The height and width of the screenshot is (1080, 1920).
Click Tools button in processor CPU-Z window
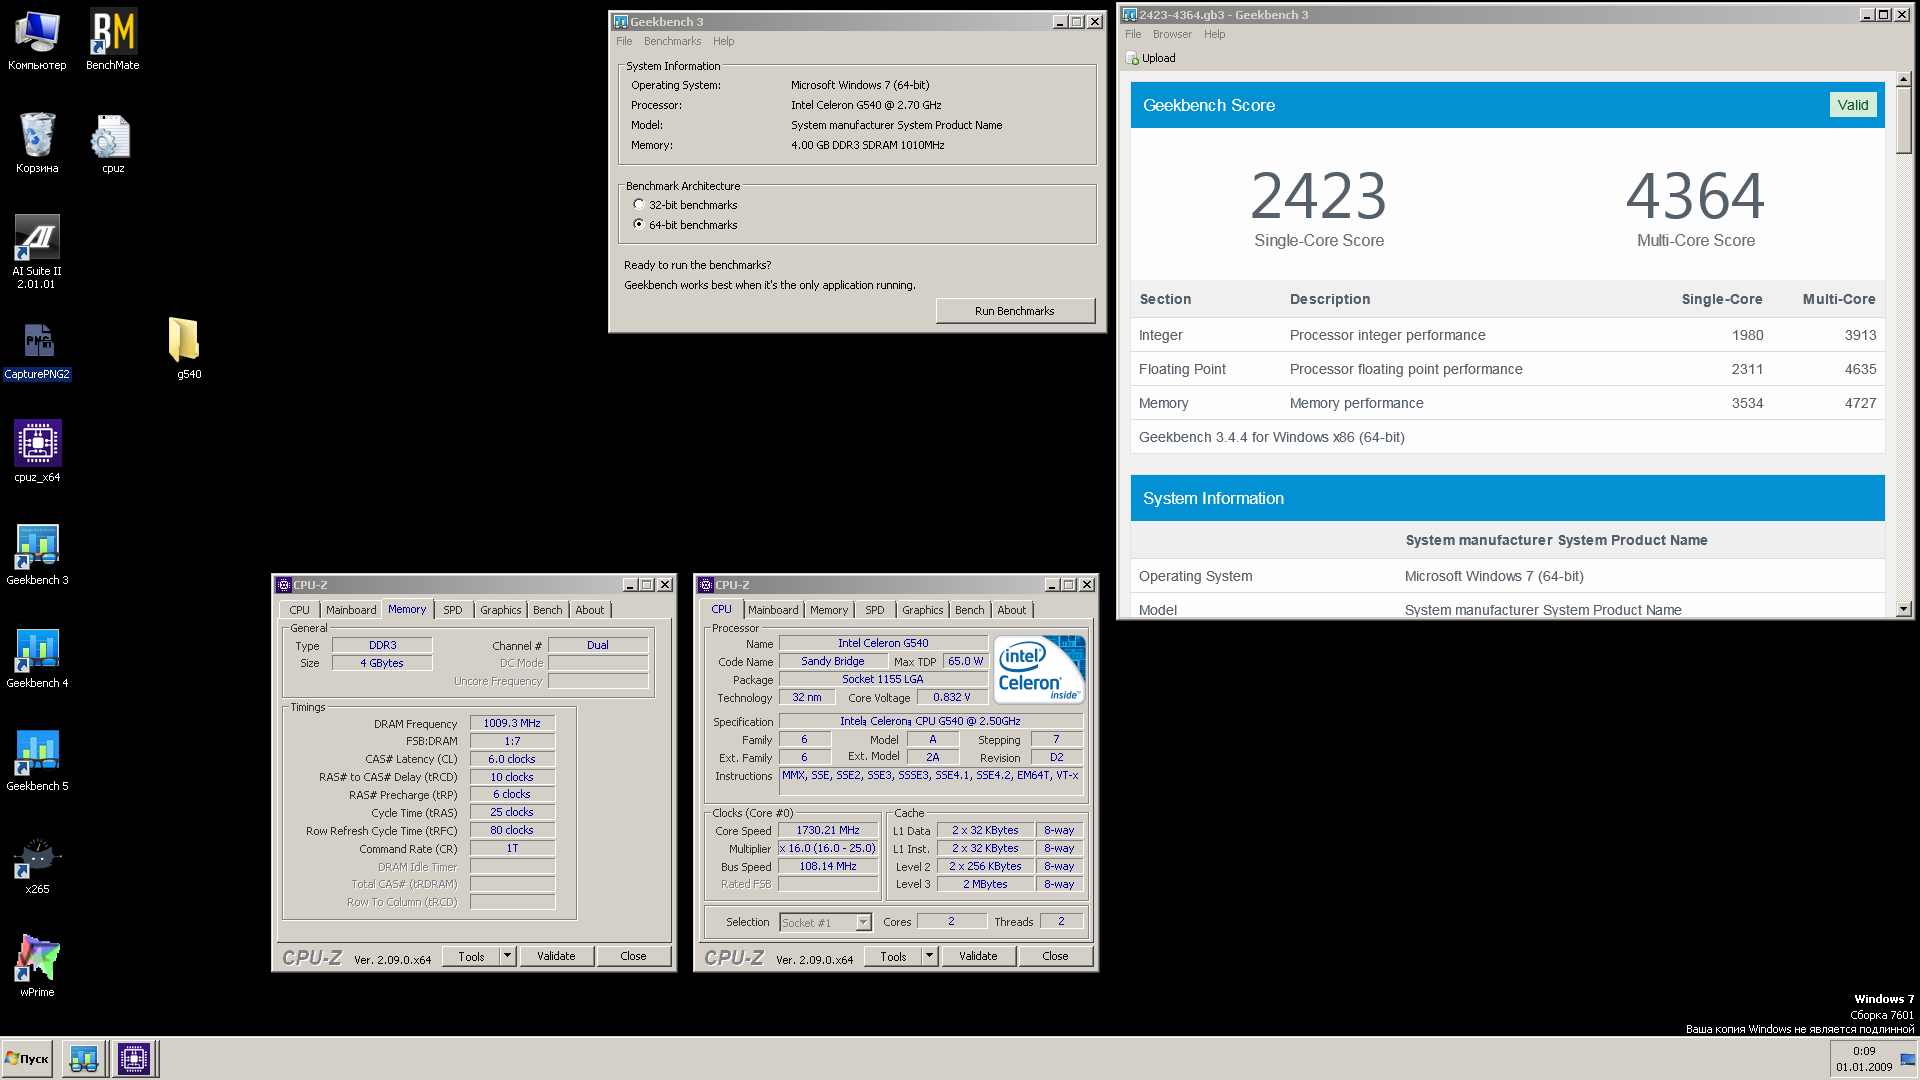(x=893, y=956)
